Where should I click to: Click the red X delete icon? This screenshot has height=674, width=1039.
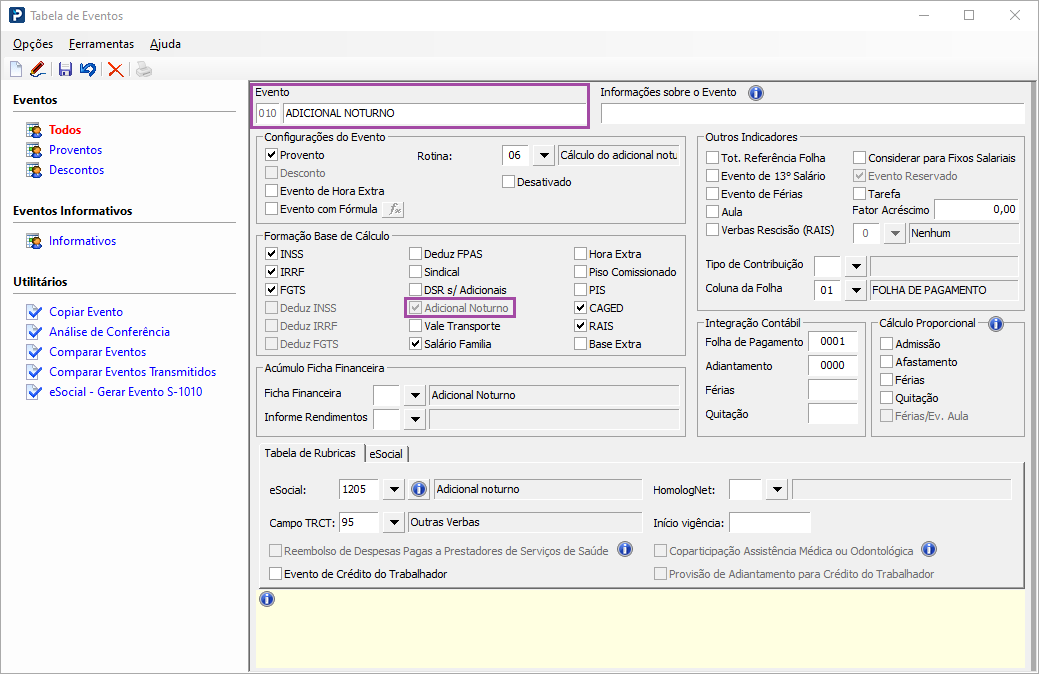tap(116, 69)
